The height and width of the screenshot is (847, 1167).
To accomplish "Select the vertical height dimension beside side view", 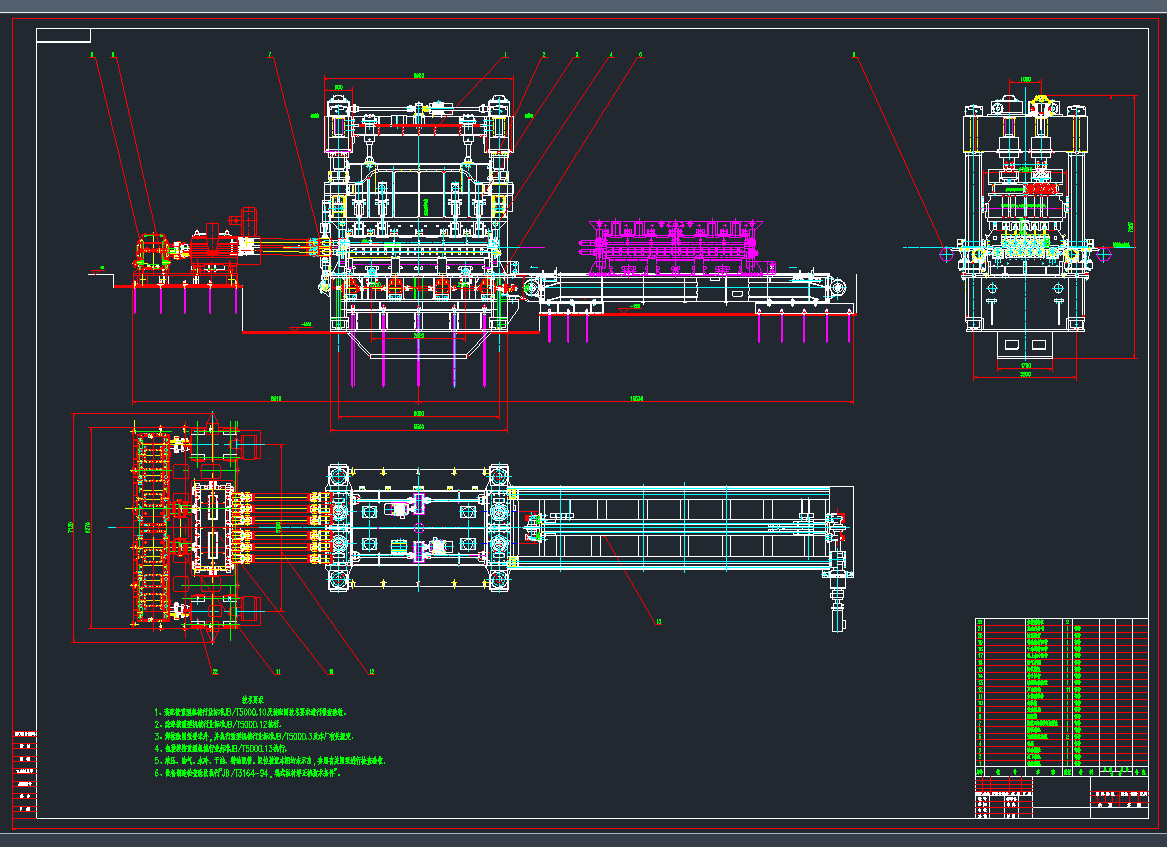I will coord(1134,226).
